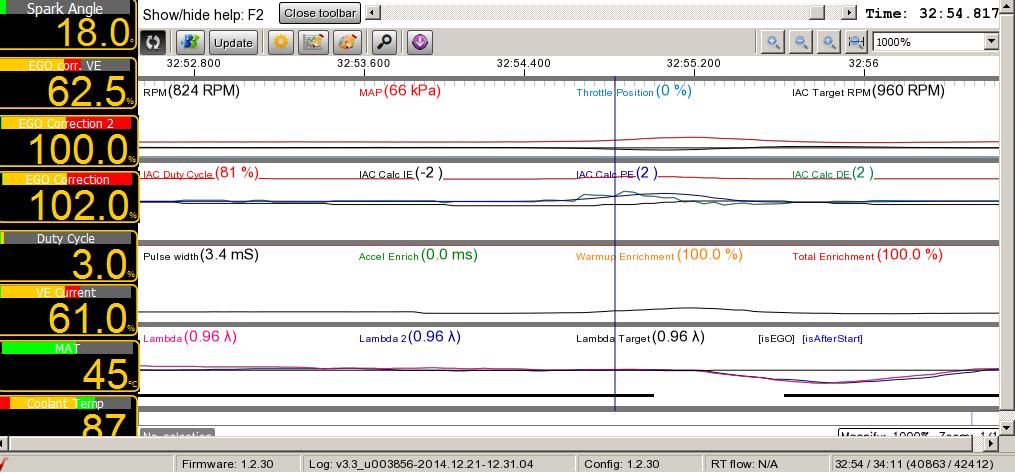Click the EGO corr. VE gauge
1015x473 pixels.
[68, 83]
